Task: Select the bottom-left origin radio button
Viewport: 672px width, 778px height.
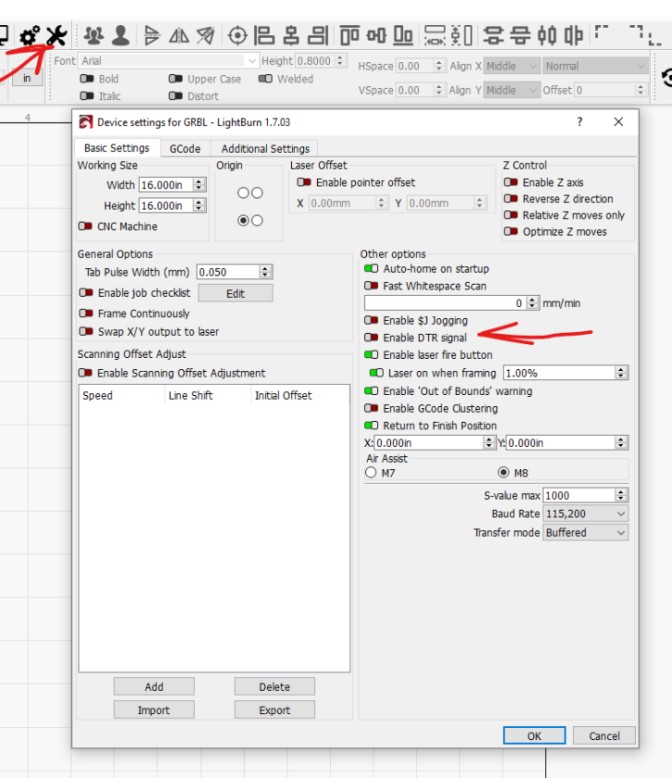Action: coord(243,220)
